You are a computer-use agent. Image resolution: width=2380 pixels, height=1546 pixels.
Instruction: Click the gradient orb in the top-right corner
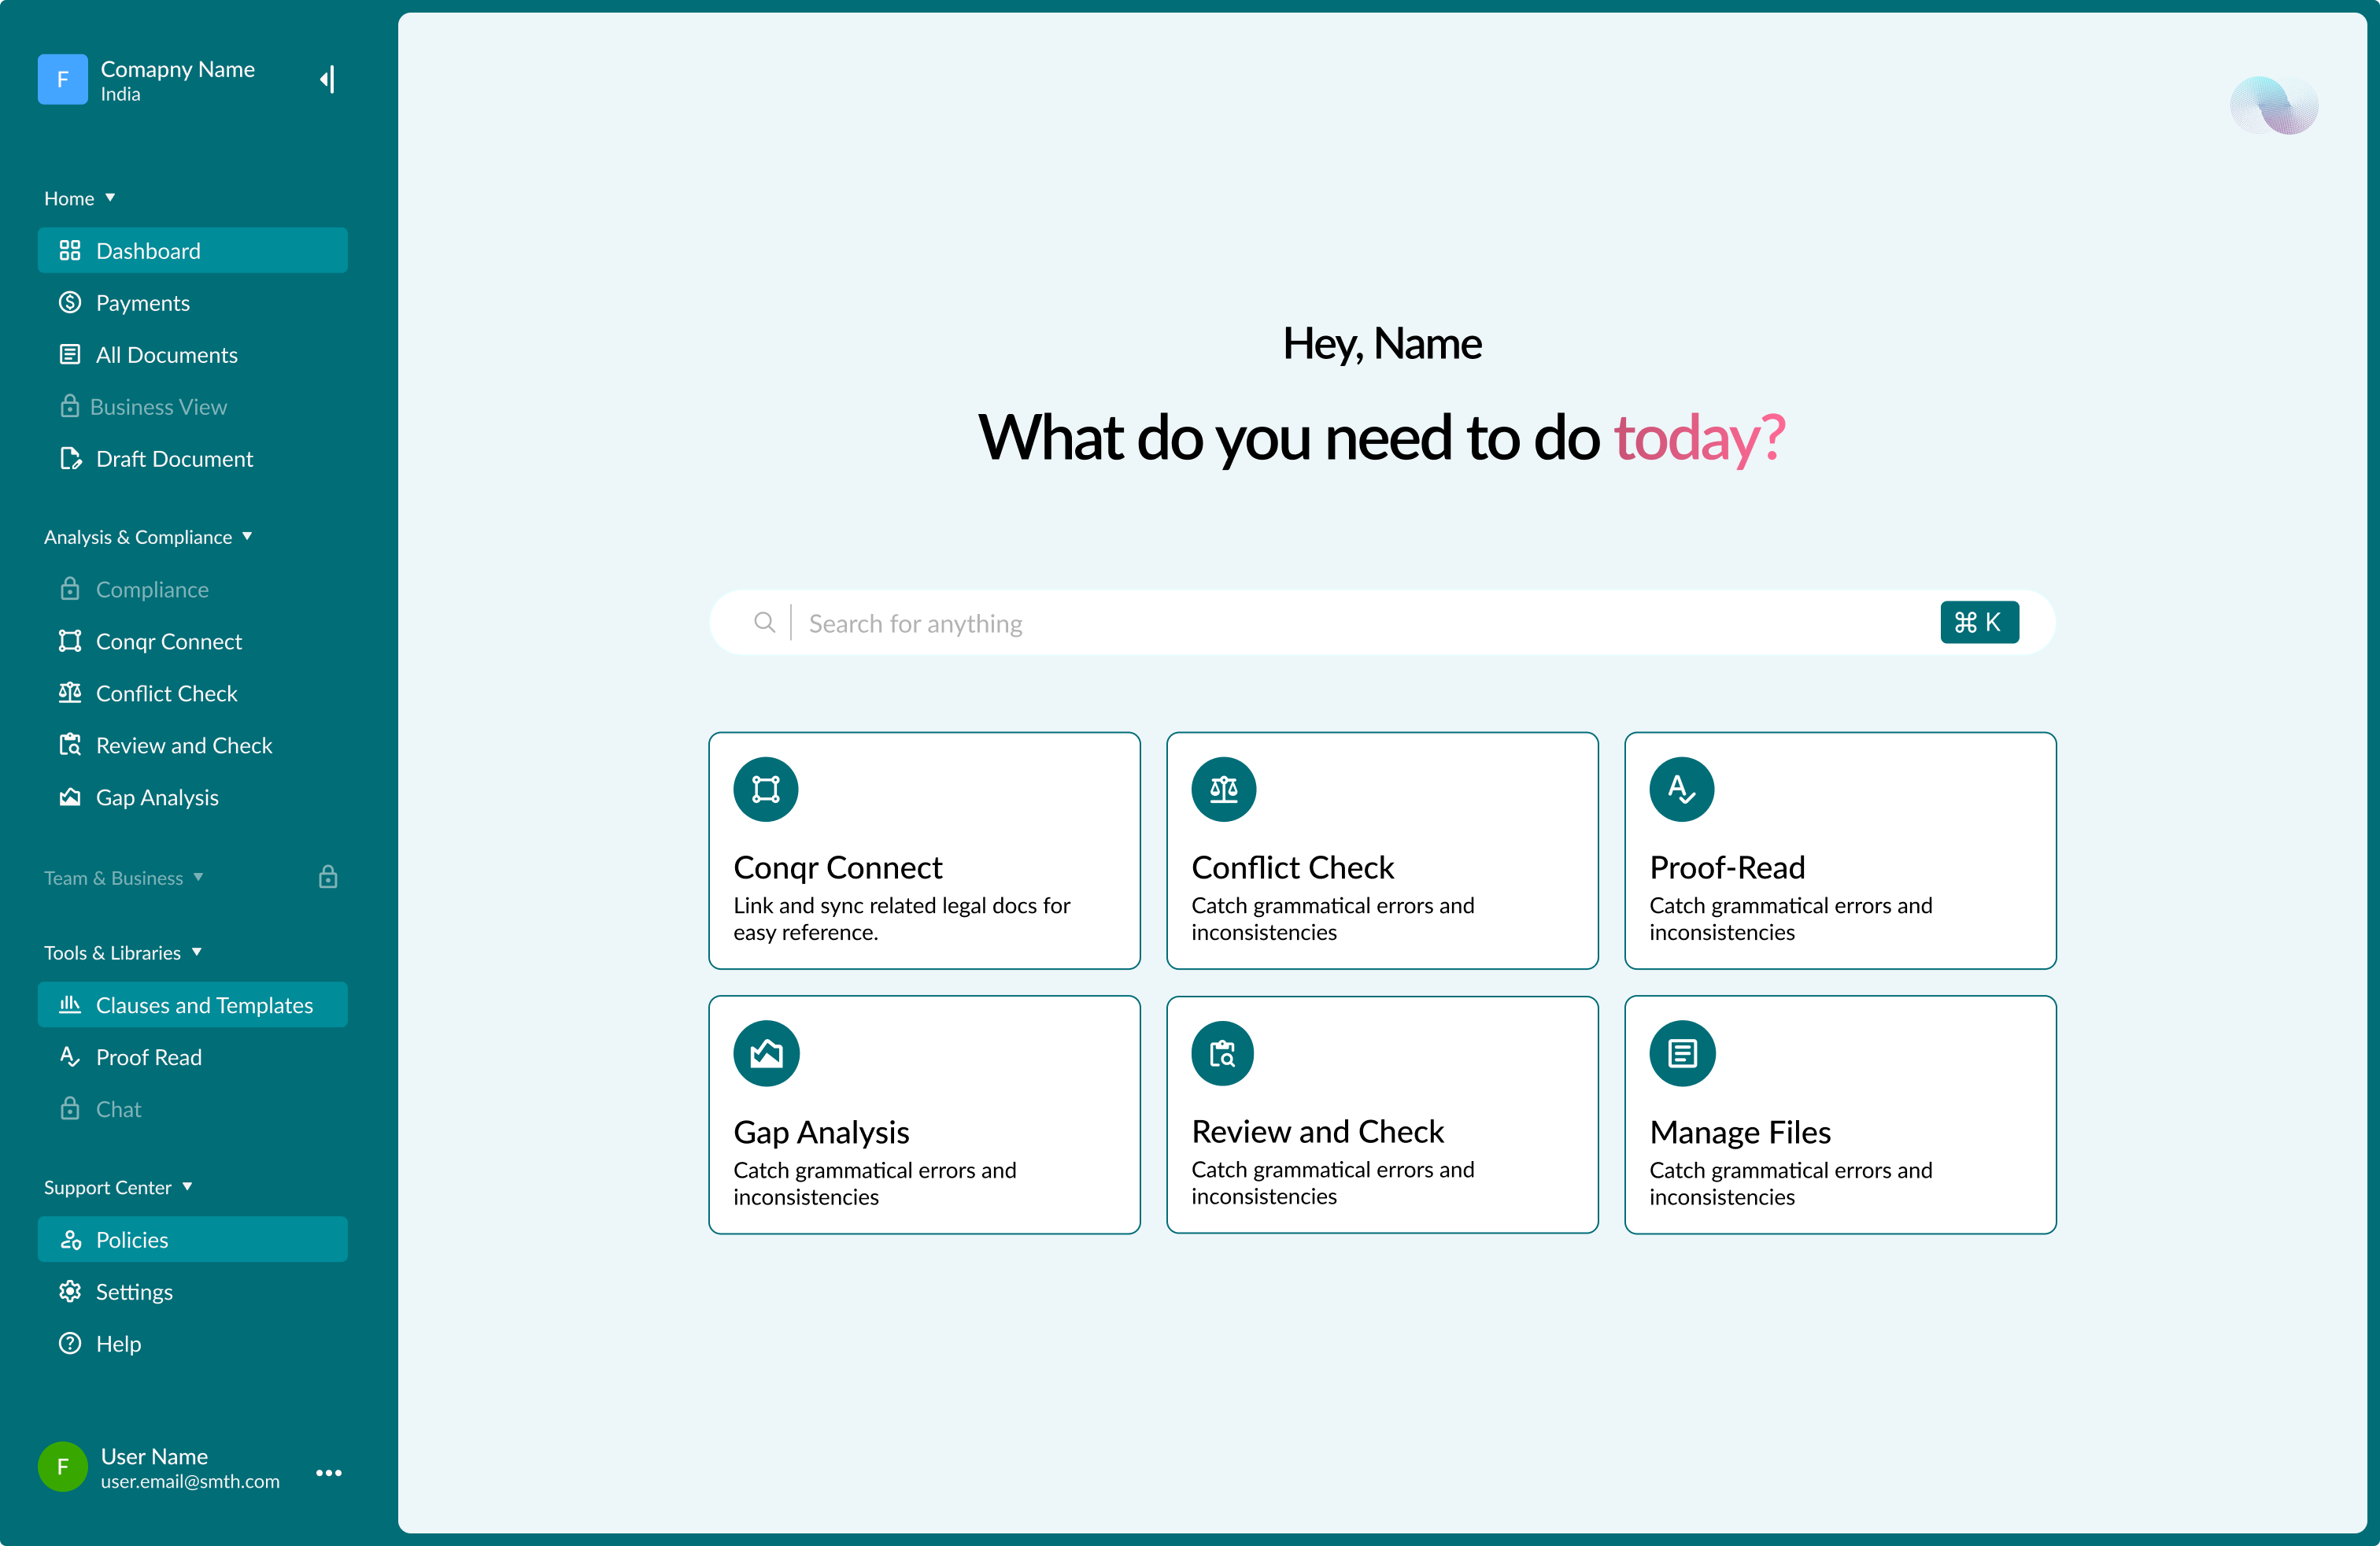coord(2273,105)
